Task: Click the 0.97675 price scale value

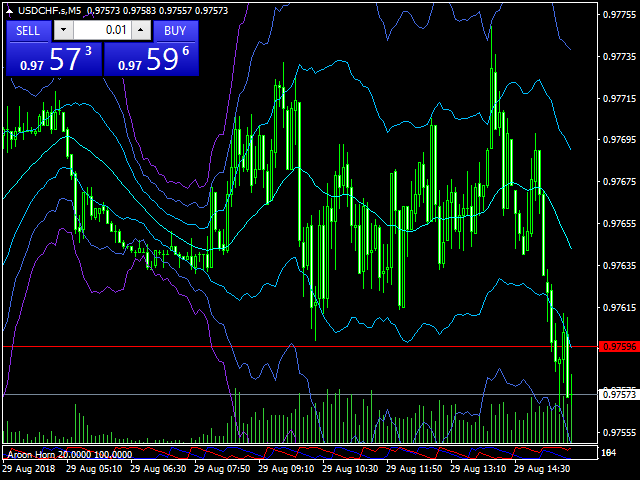Action: (x=620, y=182)
